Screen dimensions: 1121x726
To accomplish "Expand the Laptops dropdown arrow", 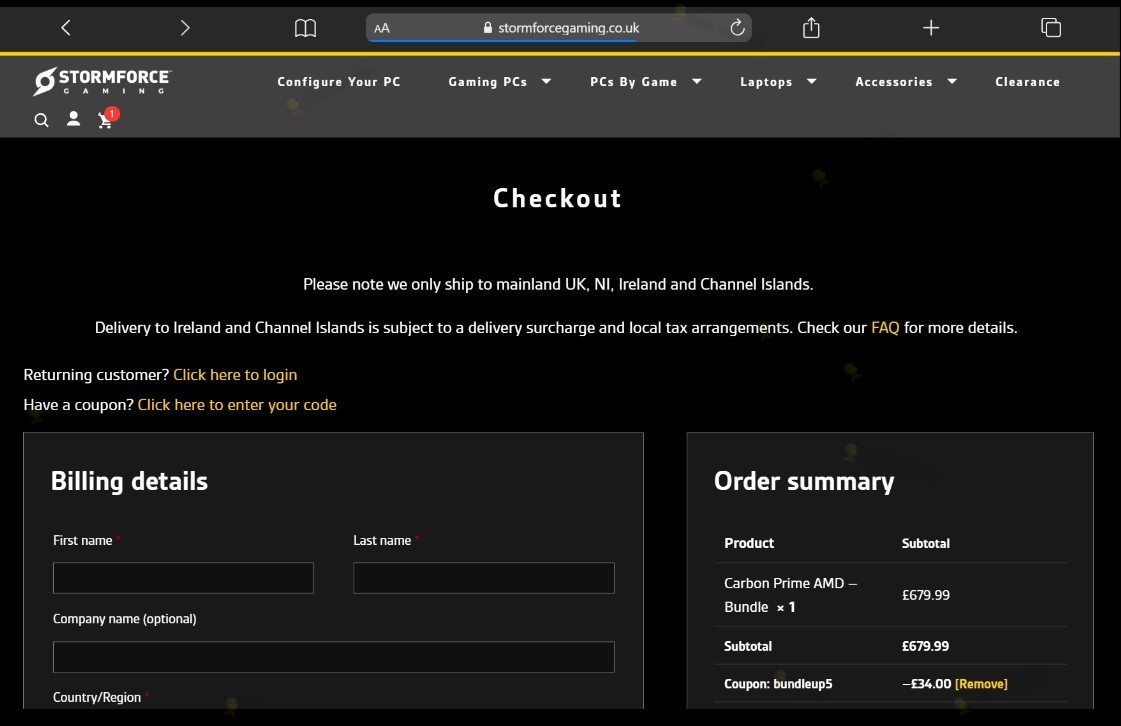I will coord(811,82).
